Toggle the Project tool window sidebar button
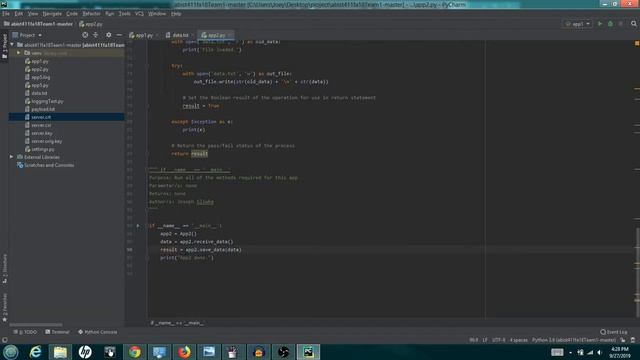 [x=4, y=46]
